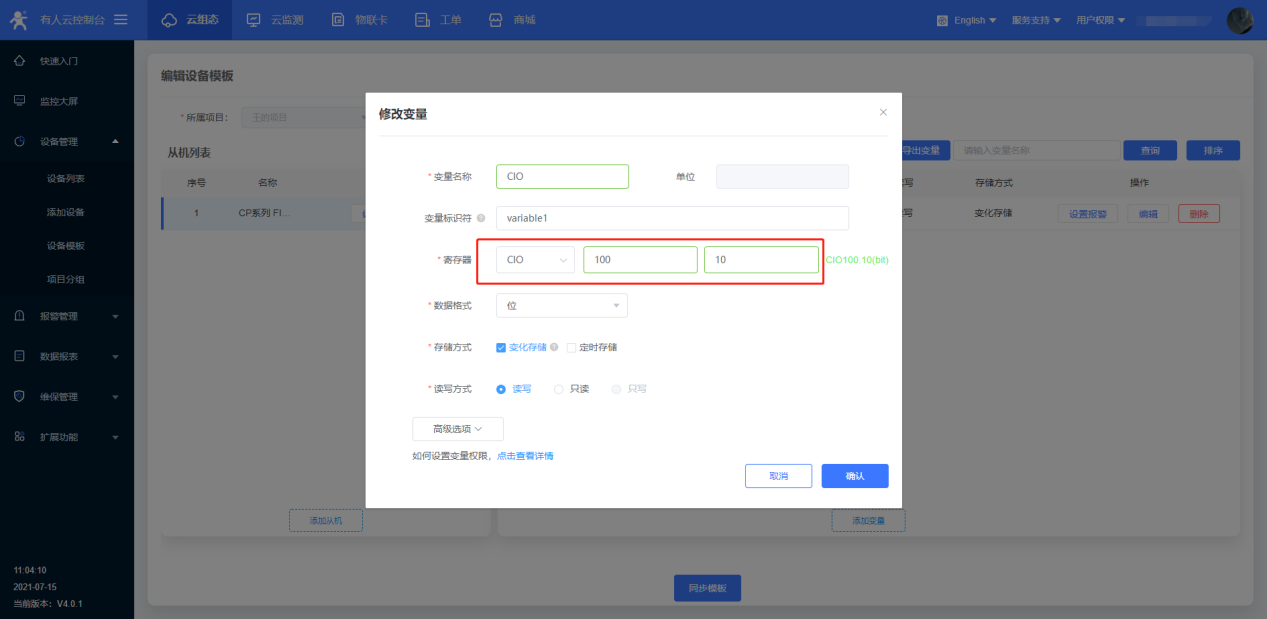Select the 只读 radio button
The image size is (1267, 619).
coord(559,389)
